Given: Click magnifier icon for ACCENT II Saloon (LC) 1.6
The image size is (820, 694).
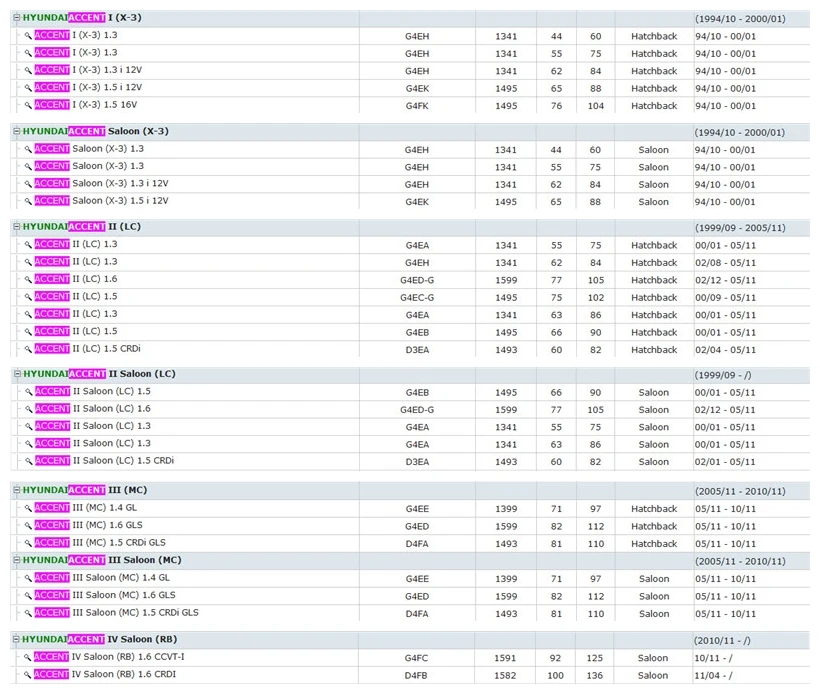Looking at the screenshot, I should (x=29, y=409).
